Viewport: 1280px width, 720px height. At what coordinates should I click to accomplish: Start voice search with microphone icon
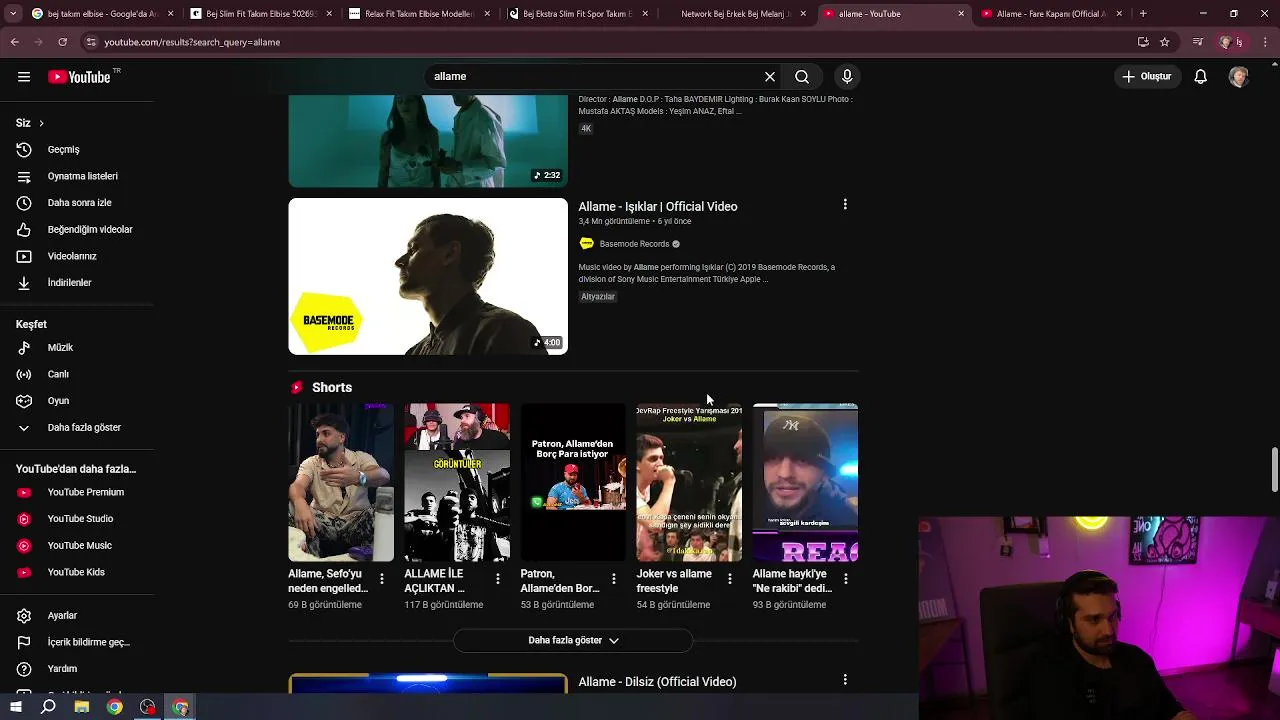pyautogui.click(x=847, y=76)
